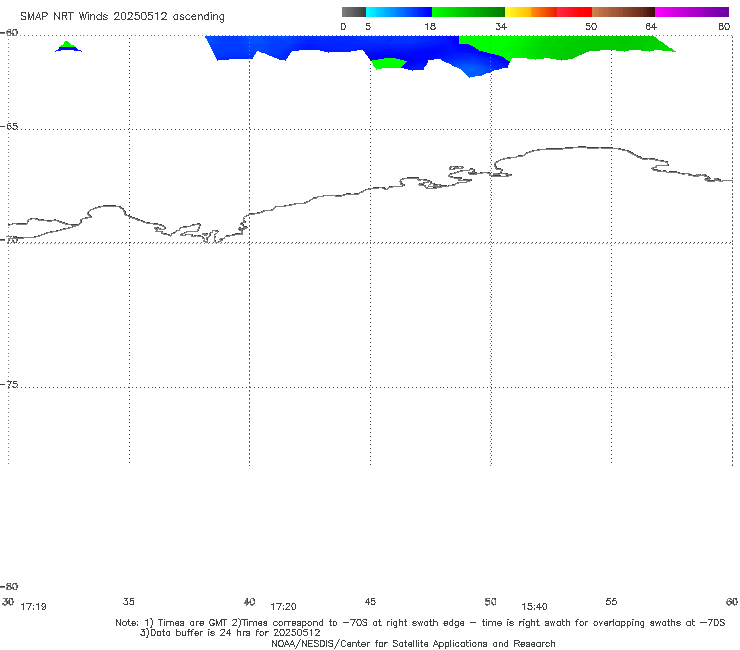Click the color bar label '34'

pyautogui.click(x=501, y=26)
